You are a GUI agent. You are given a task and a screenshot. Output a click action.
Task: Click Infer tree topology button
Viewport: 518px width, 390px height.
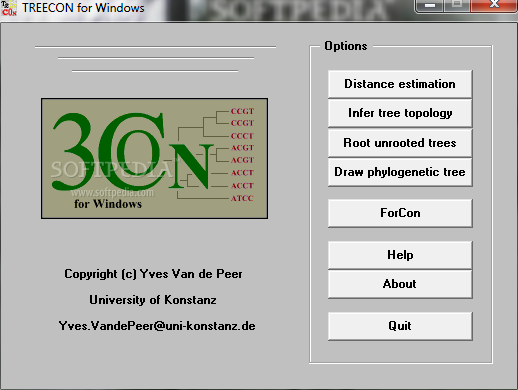pos(400,113)
